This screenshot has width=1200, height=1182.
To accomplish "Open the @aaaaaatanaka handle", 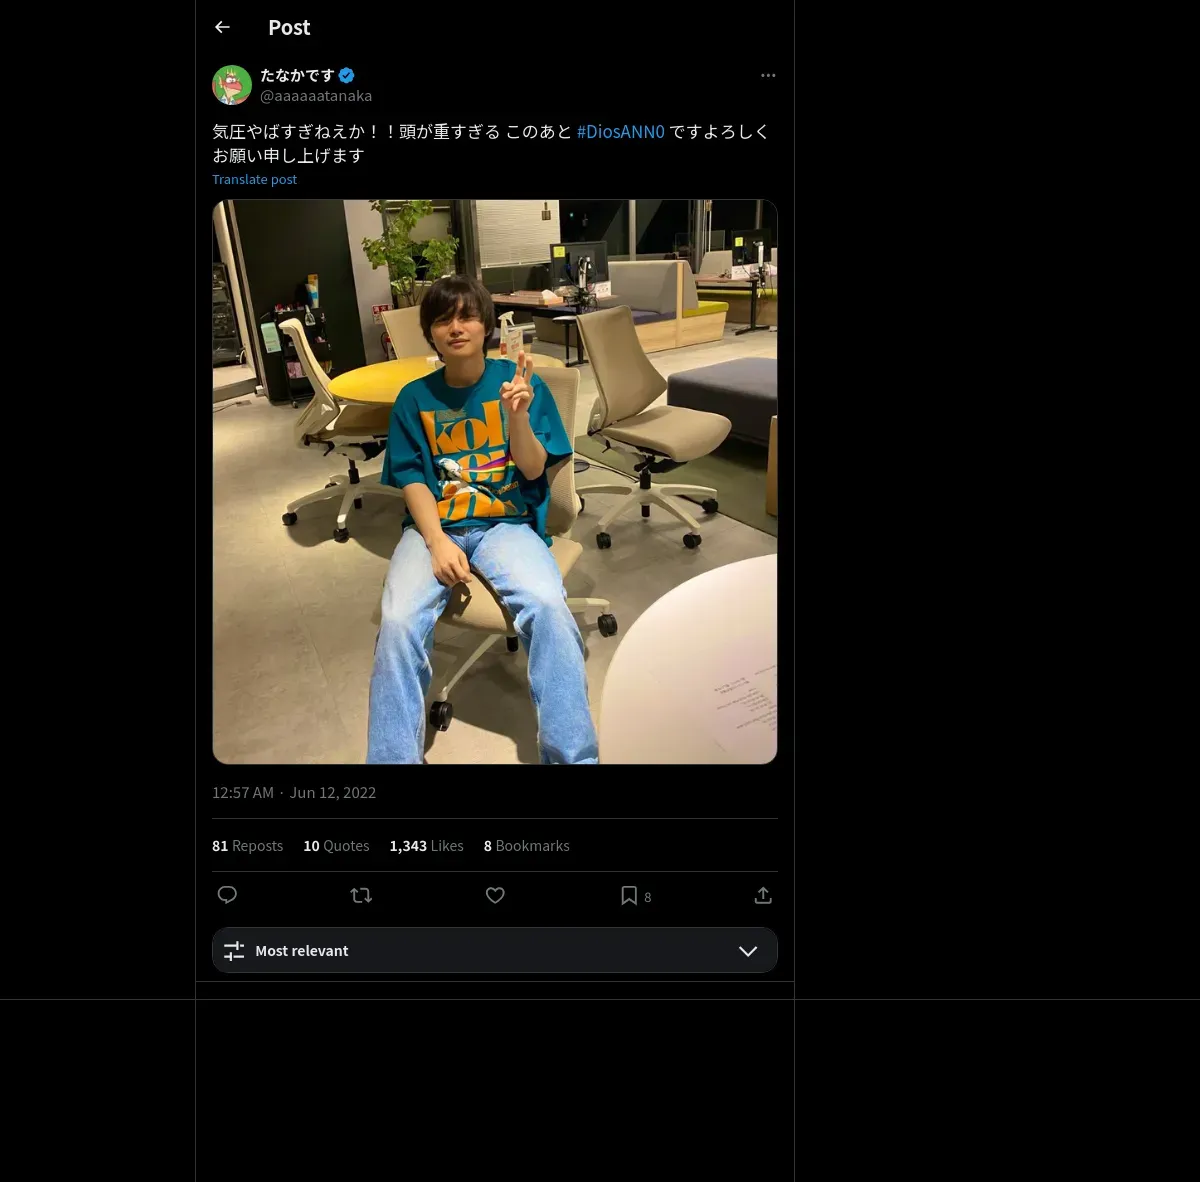I will click(x=316, y=96).
